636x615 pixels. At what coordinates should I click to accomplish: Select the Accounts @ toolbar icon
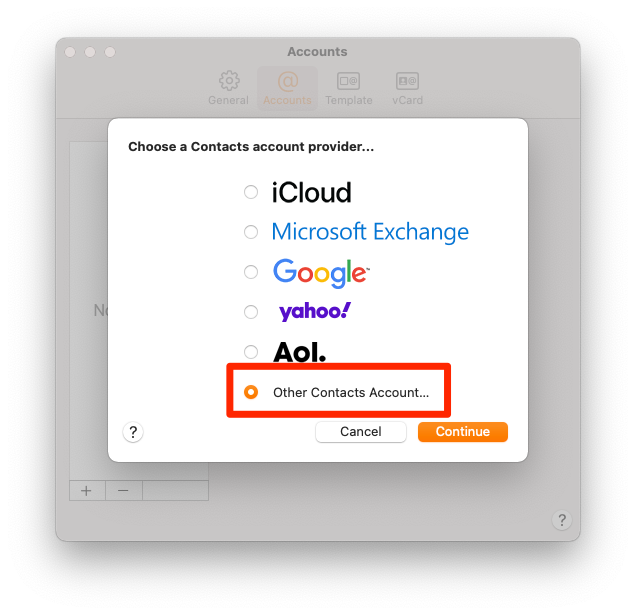point(288,81)
